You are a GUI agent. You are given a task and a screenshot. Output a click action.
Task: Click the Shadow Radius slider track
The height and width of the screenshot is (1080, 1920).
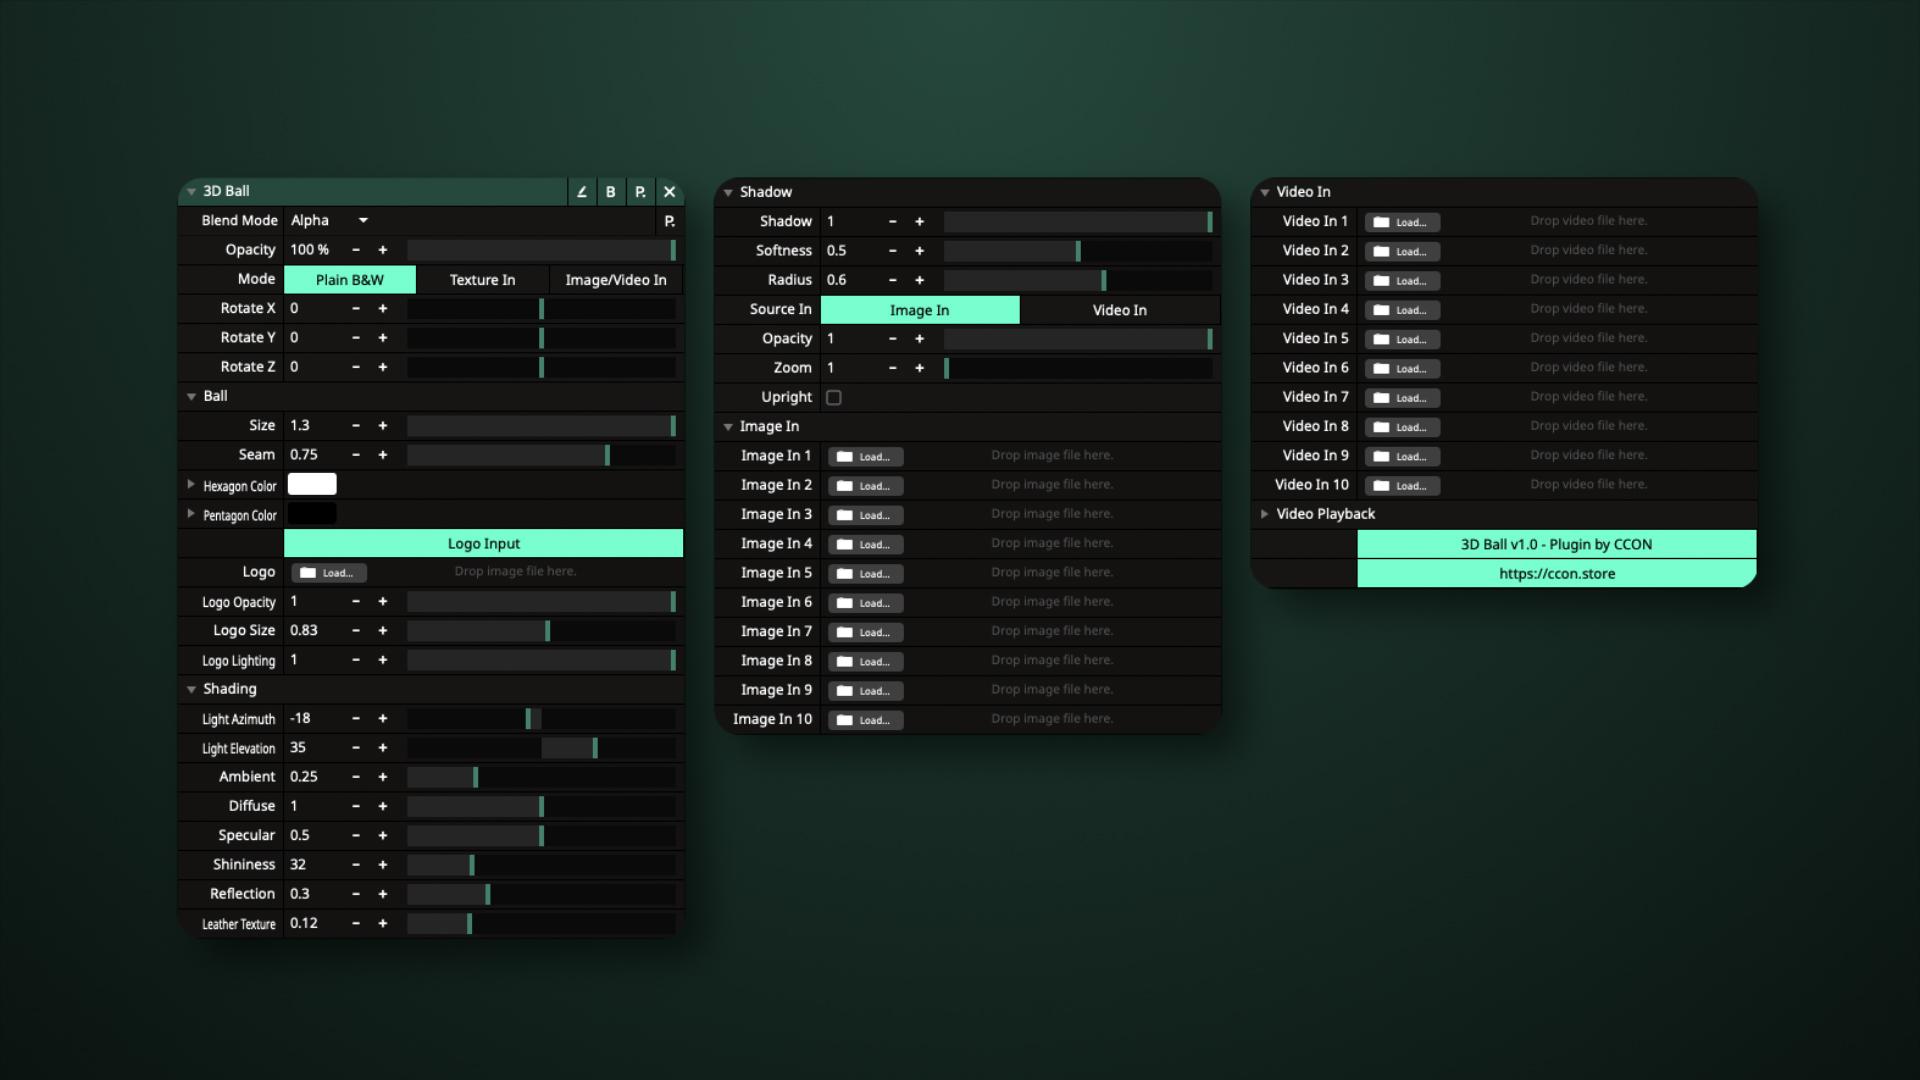coord(1078,280)
